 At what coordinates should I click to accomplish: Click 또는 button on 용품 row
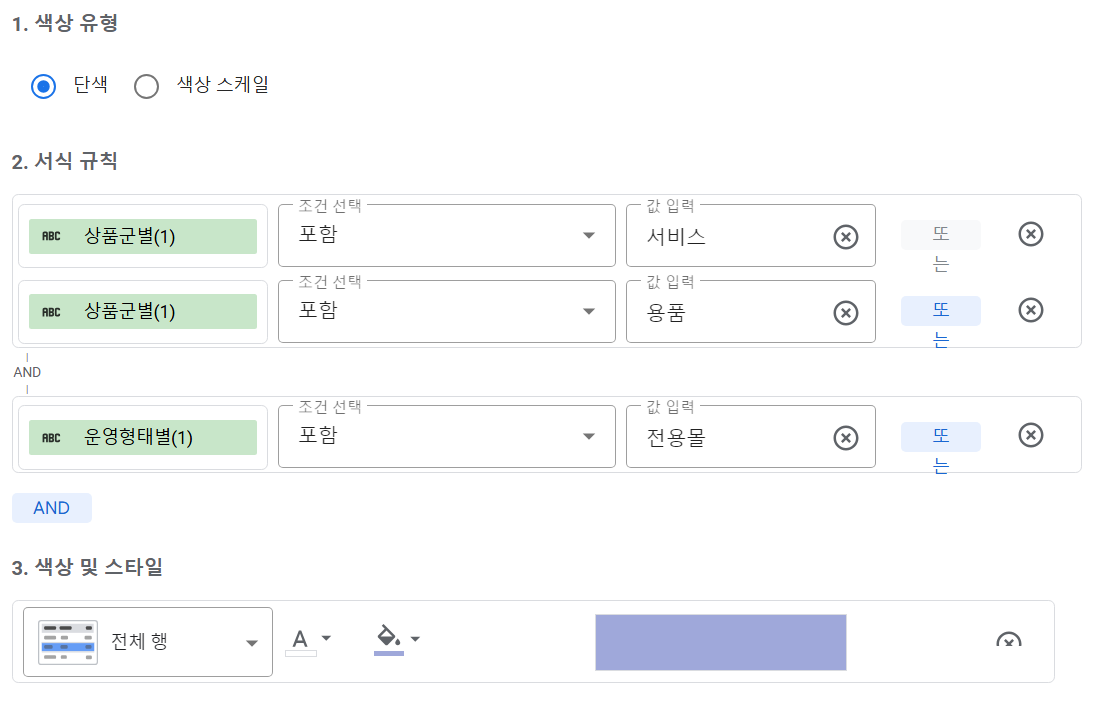[940, 311]
